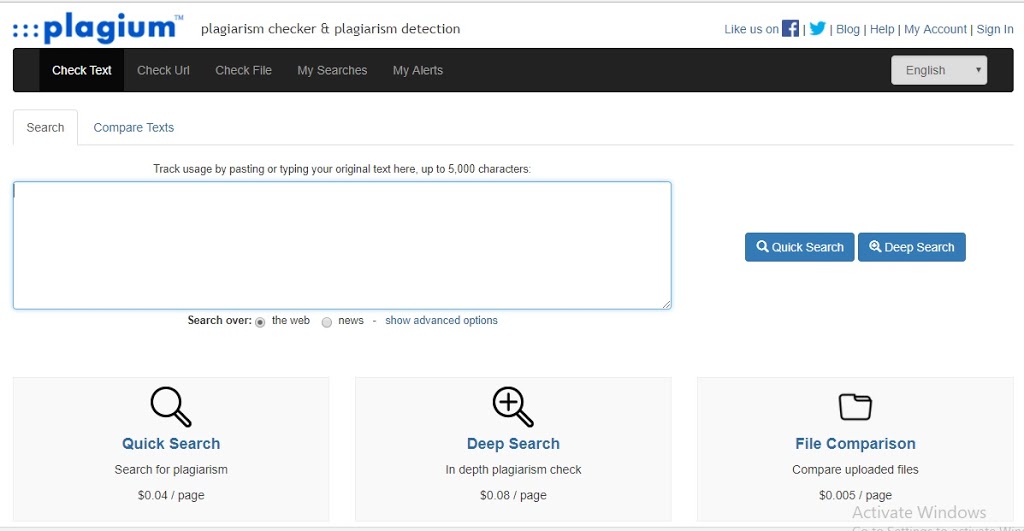Go to My Searches
This screenshot has width=1024, height=531.
click(332, 70)
